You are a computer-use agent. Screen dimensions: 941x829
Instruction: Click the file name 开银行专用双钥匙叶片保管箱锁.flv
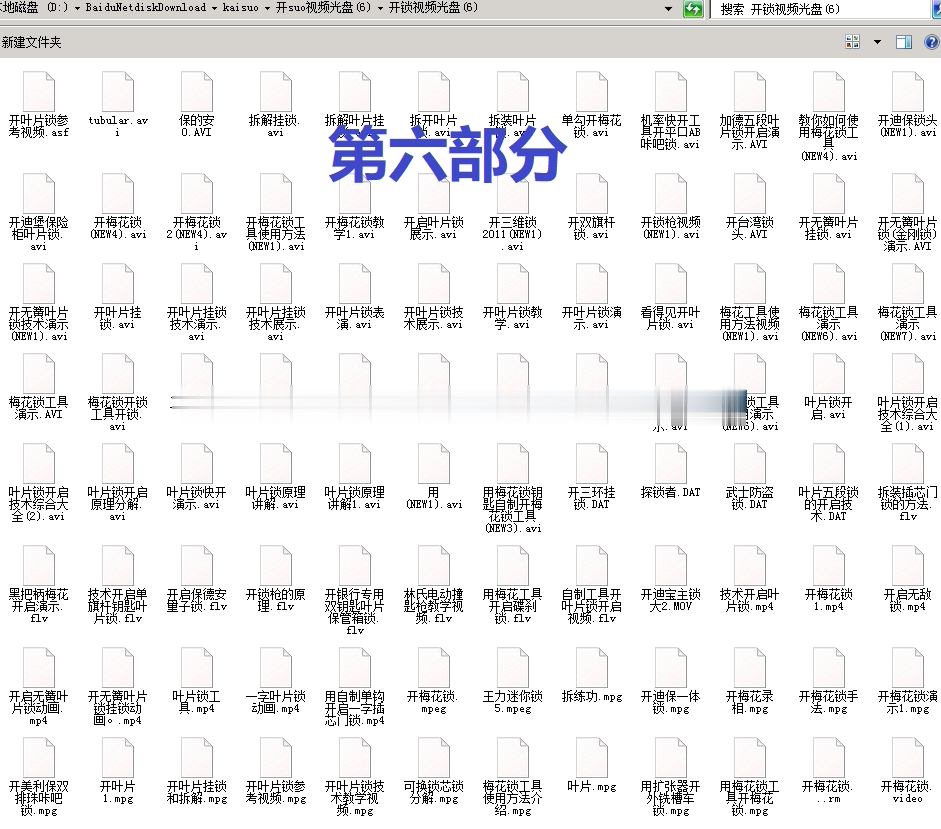354,612
